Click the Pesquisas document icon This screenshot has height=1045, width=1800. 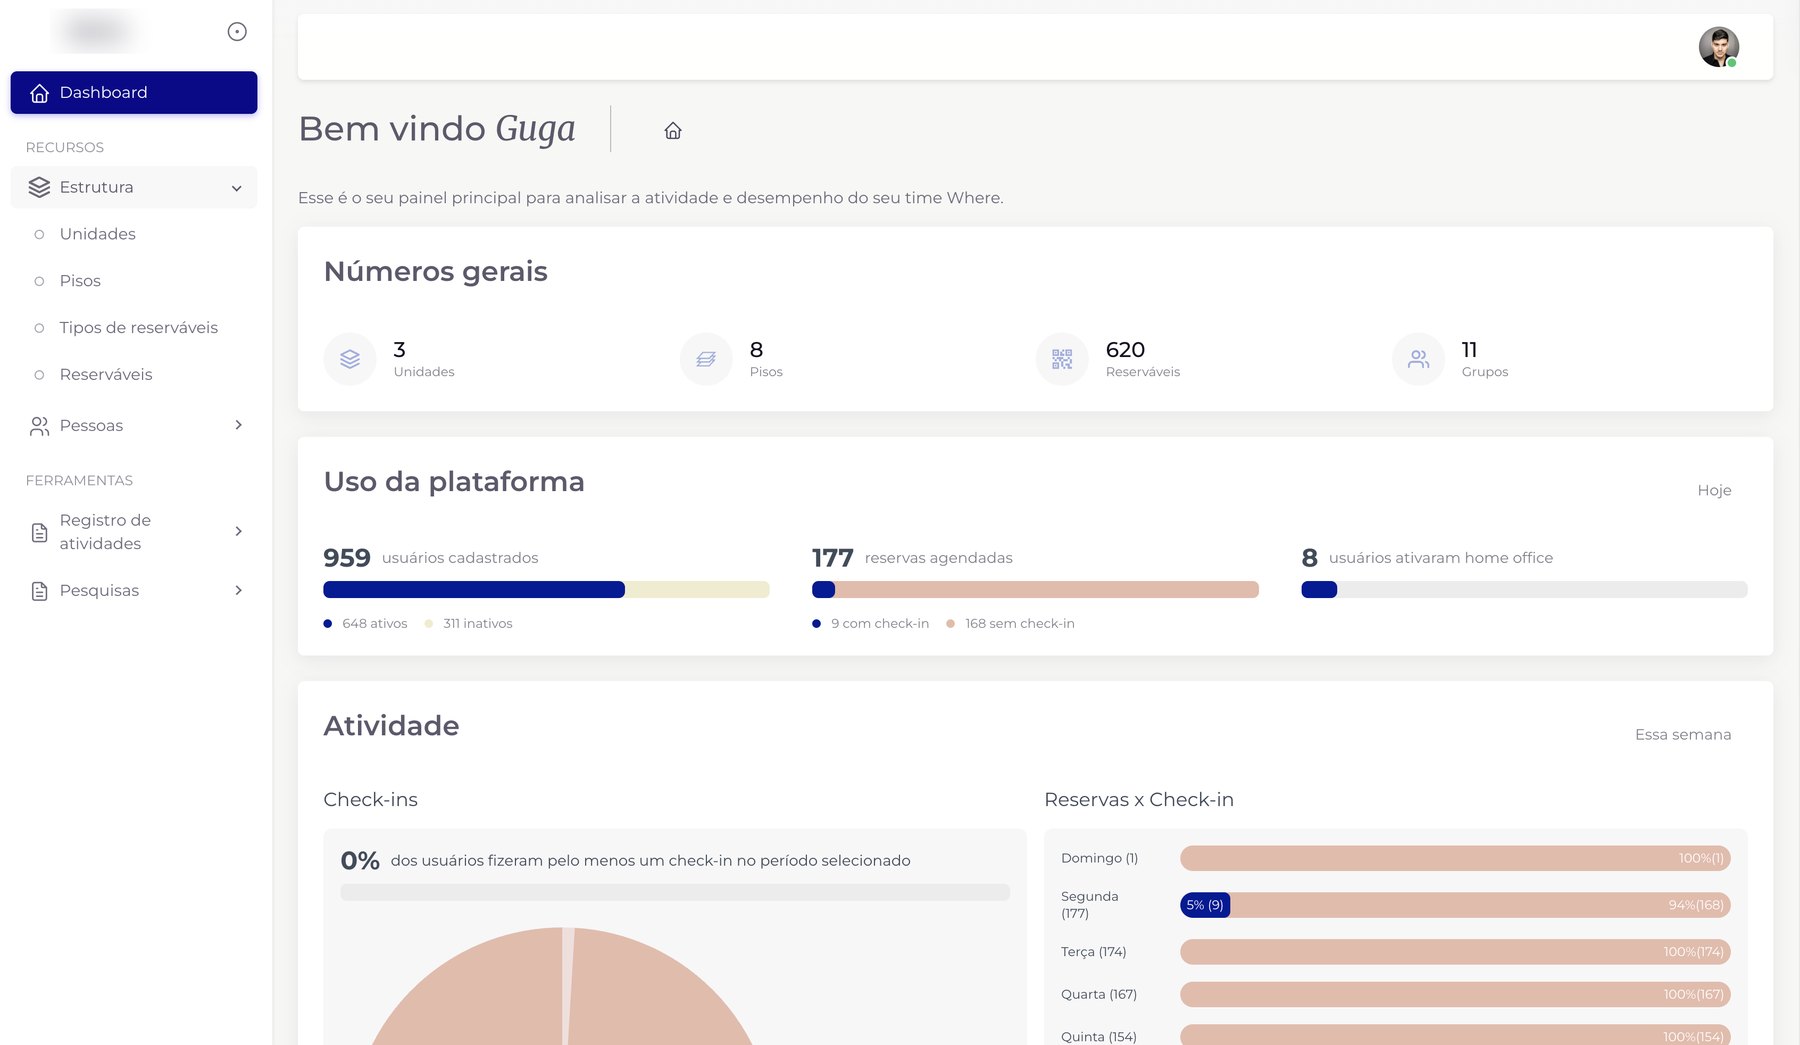coord(39,591)
